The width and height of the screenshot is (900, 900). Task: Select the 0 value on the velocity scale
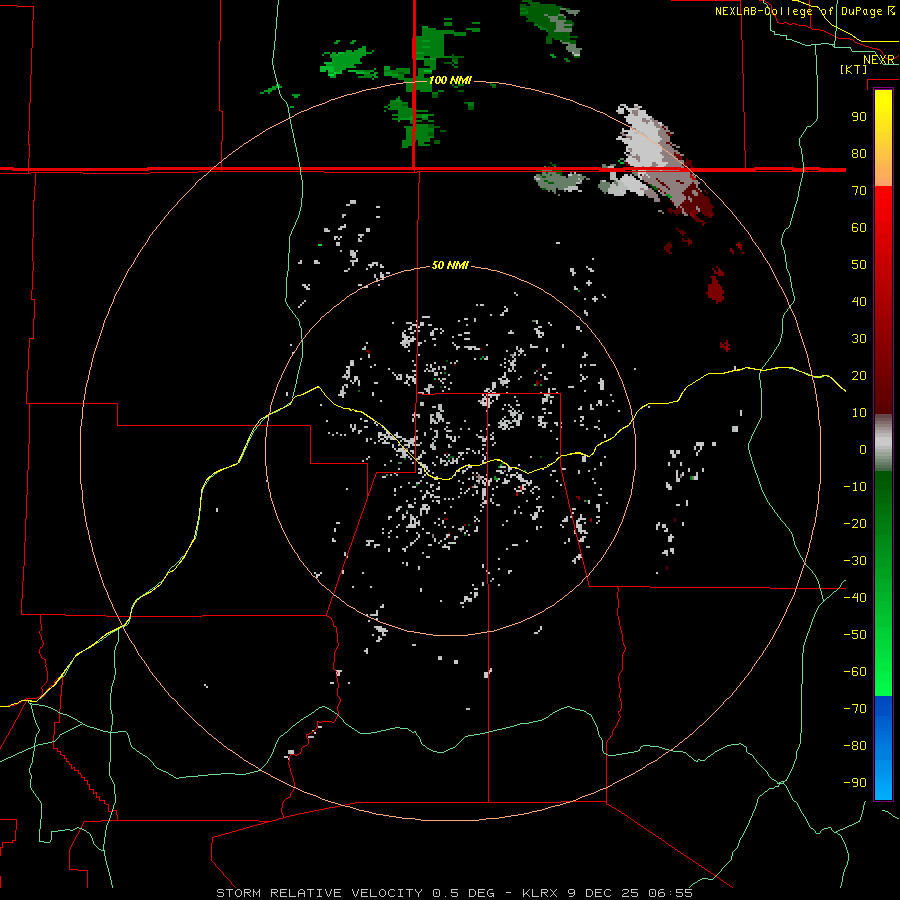863,449
